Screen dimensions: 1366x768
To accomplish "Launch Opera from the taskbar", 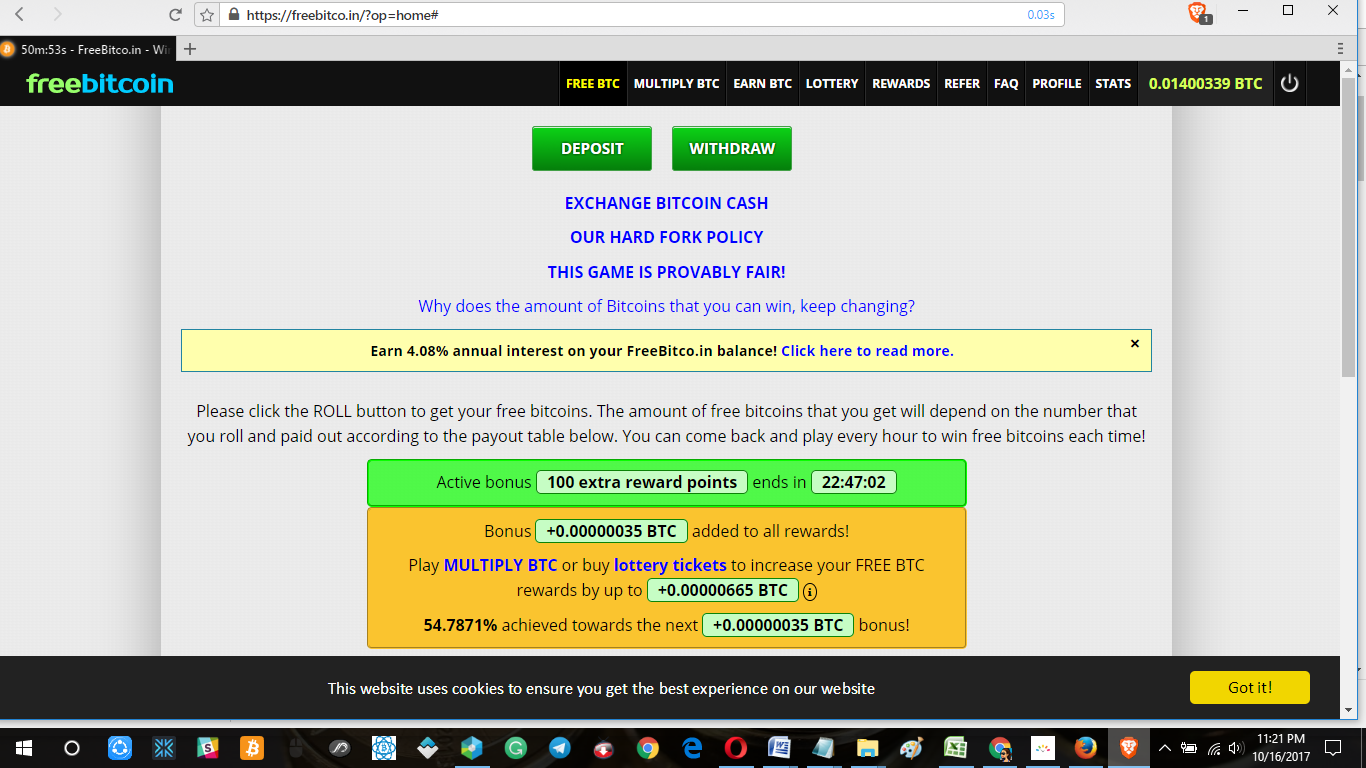I will 735,748.
